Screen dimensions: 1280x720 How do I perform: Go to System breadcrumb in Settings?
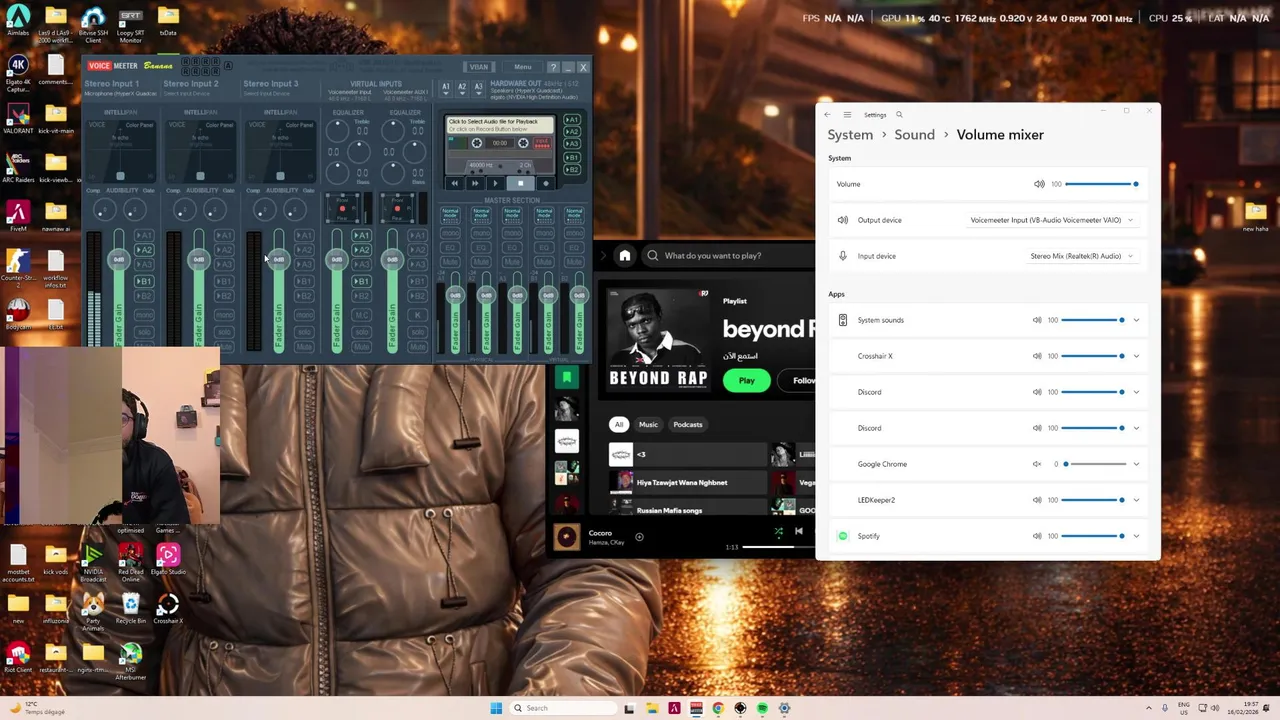[x=850, y=135]
